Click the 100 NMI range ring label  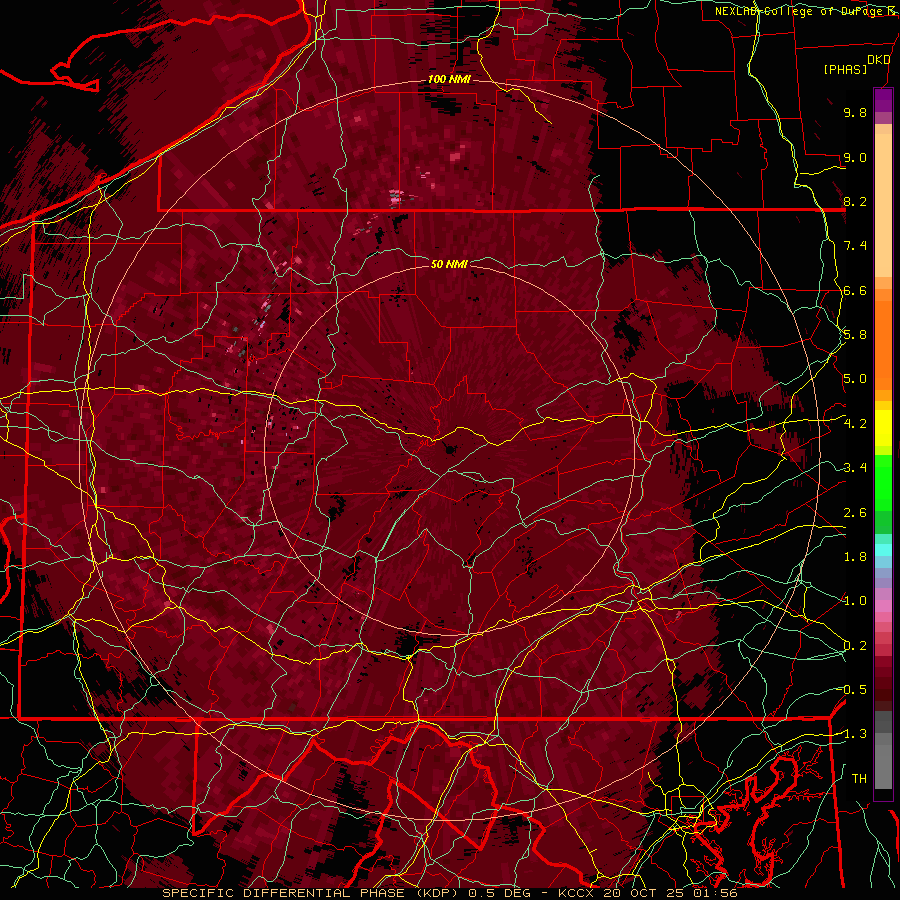pos(449,79)
